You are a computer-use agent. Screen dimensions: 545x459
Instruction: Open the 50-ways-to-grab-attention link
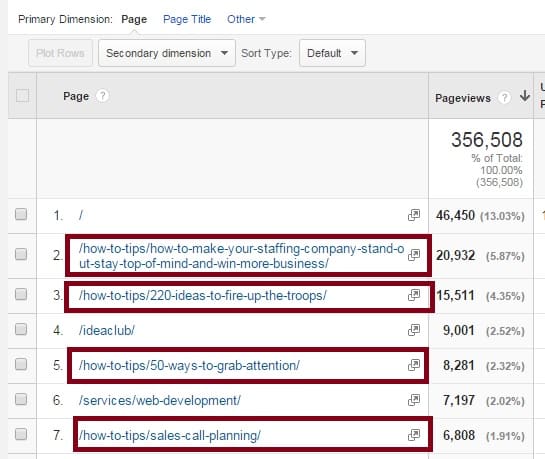click(x=189, y=366)
